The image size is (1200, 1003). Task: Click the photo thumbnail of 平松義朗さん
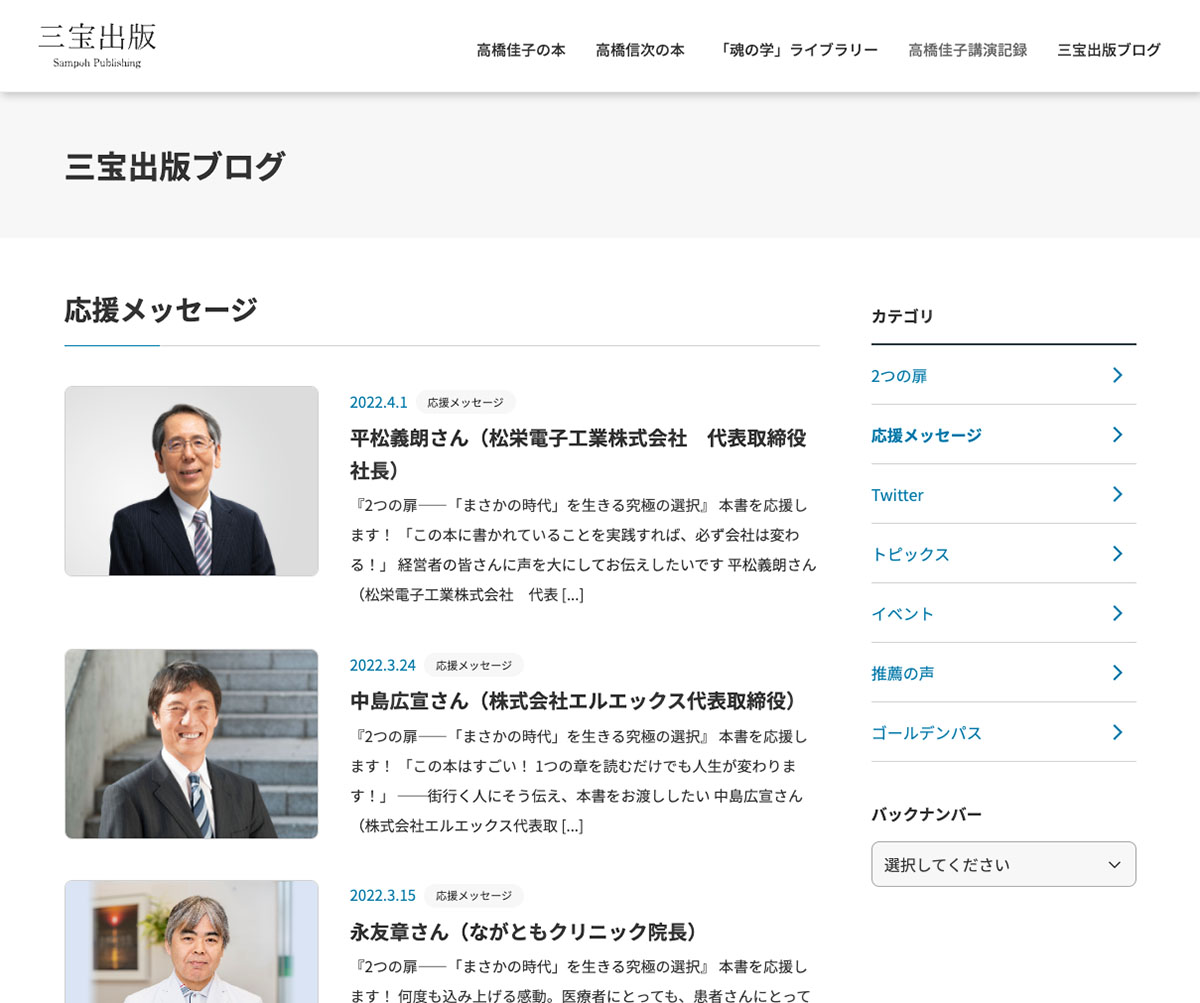[x=191, y=481]
